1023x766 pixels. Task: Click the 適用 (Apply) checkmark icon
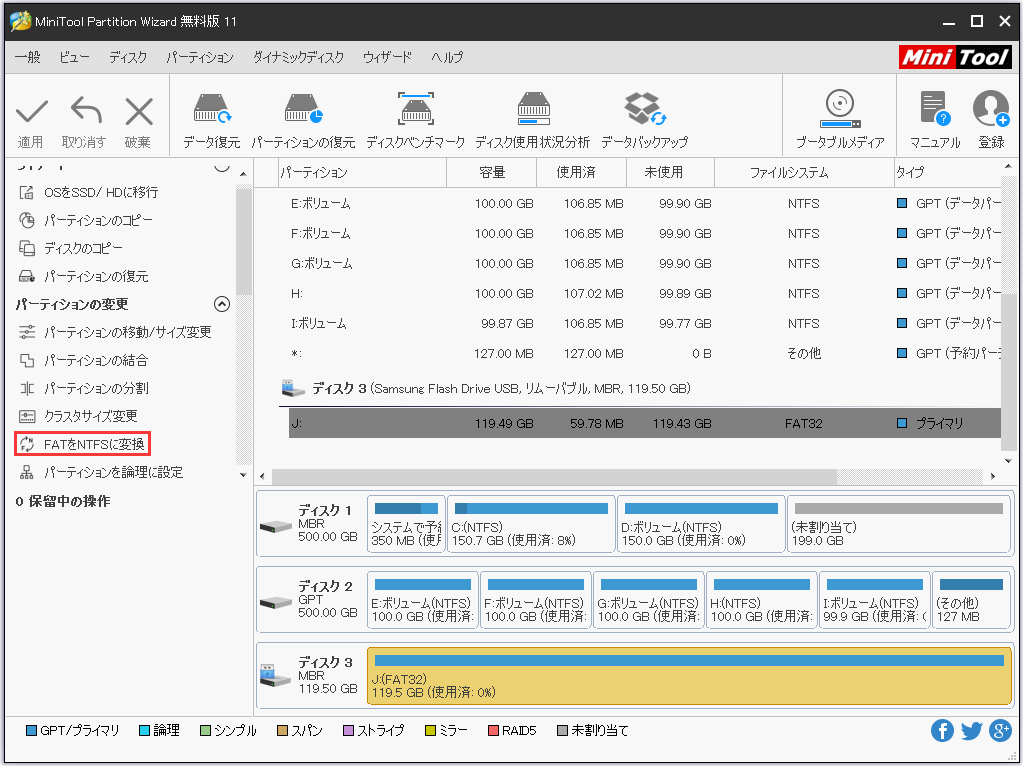coord(31,113)
